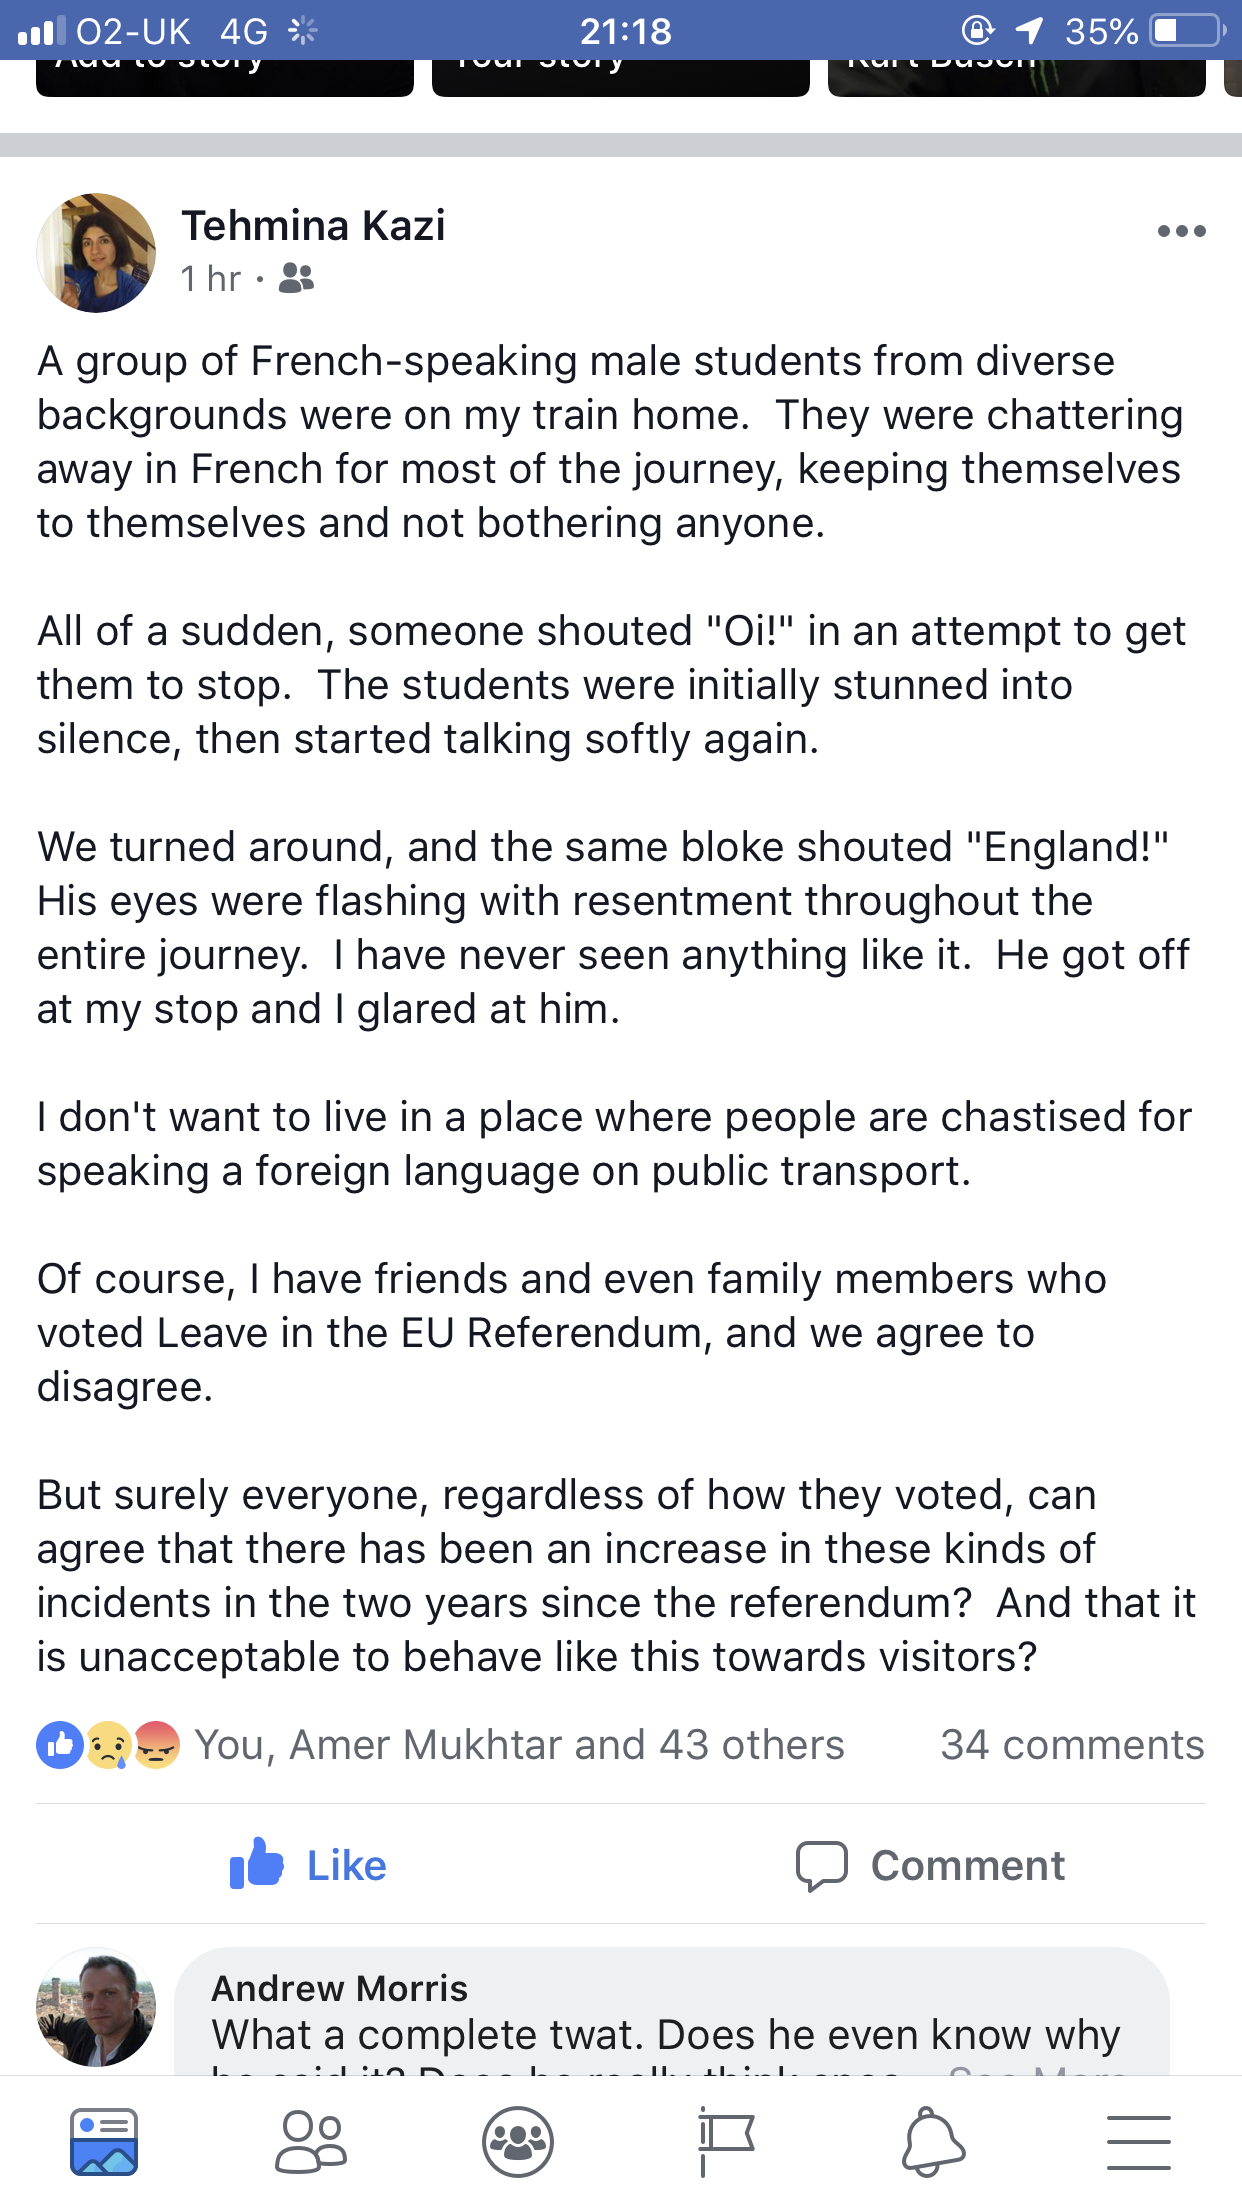View the angry reaction emoji
1242x2208 pixels.
click(x=156, y=1745)
